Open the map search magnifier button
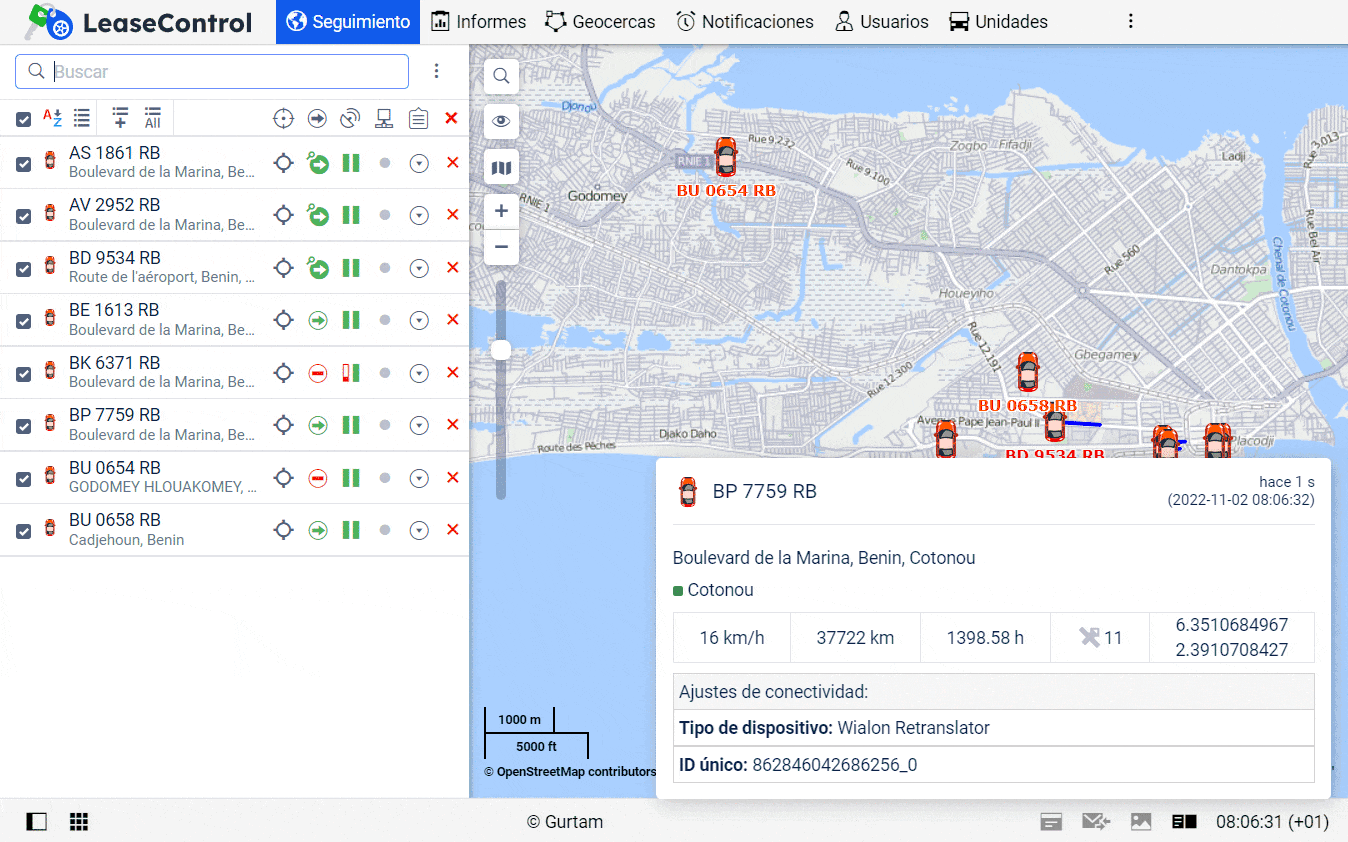 pyautogui.click(x=501, y=75)
